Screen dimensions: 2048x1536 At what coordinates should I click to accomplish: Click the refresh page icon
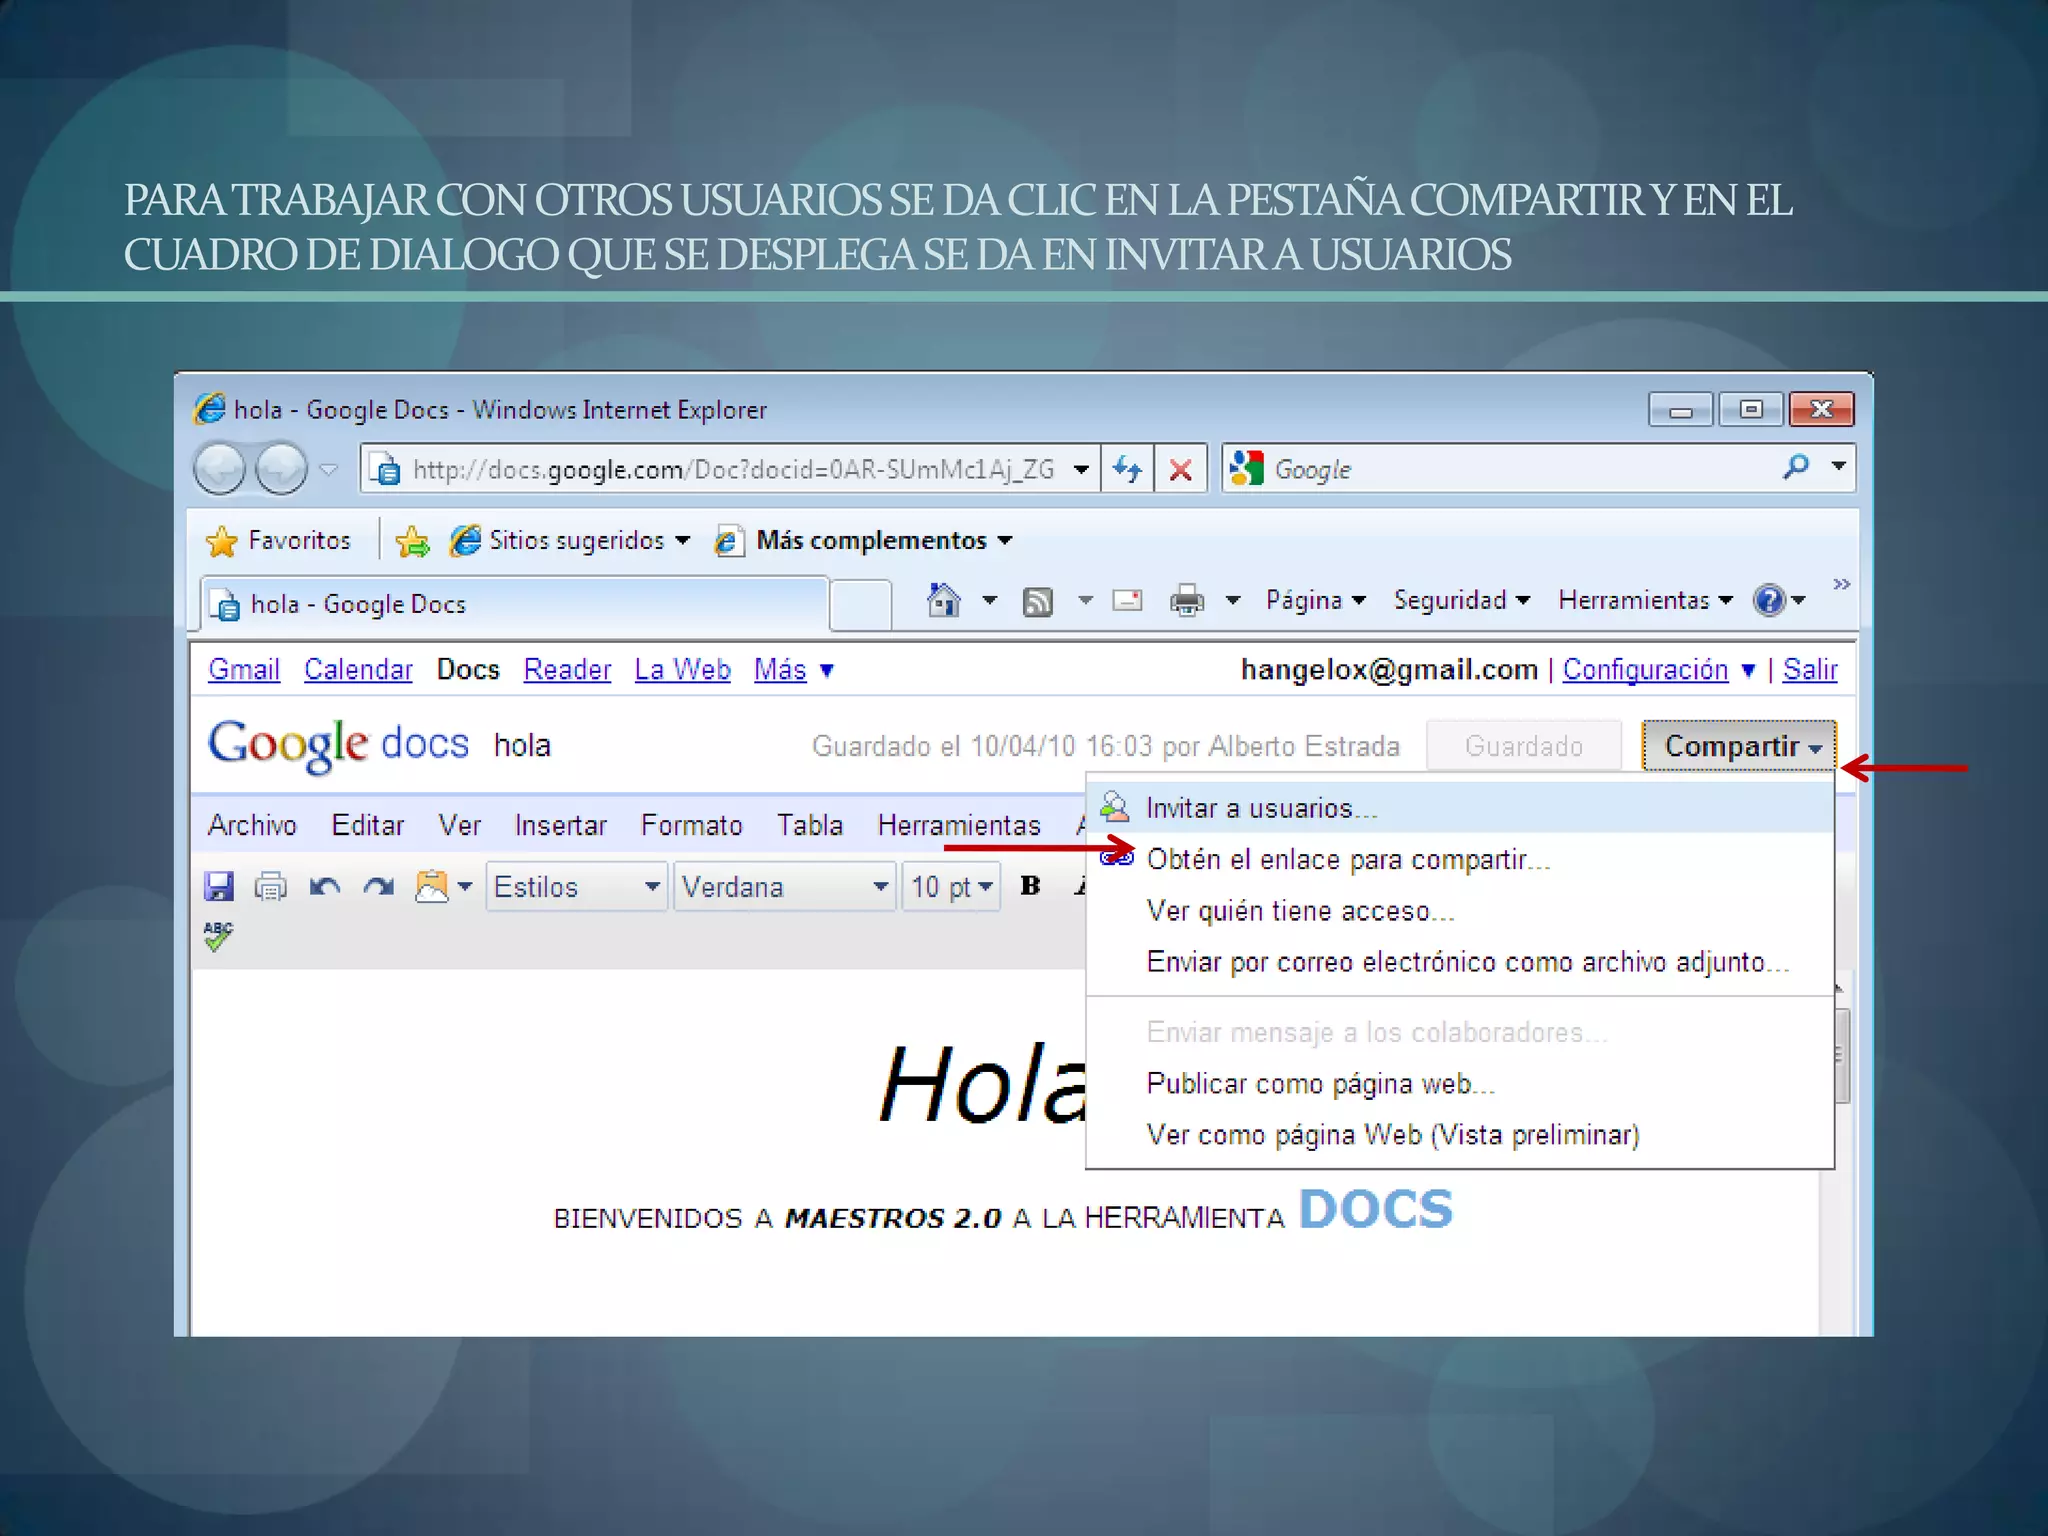click(x=1128, y=469)
